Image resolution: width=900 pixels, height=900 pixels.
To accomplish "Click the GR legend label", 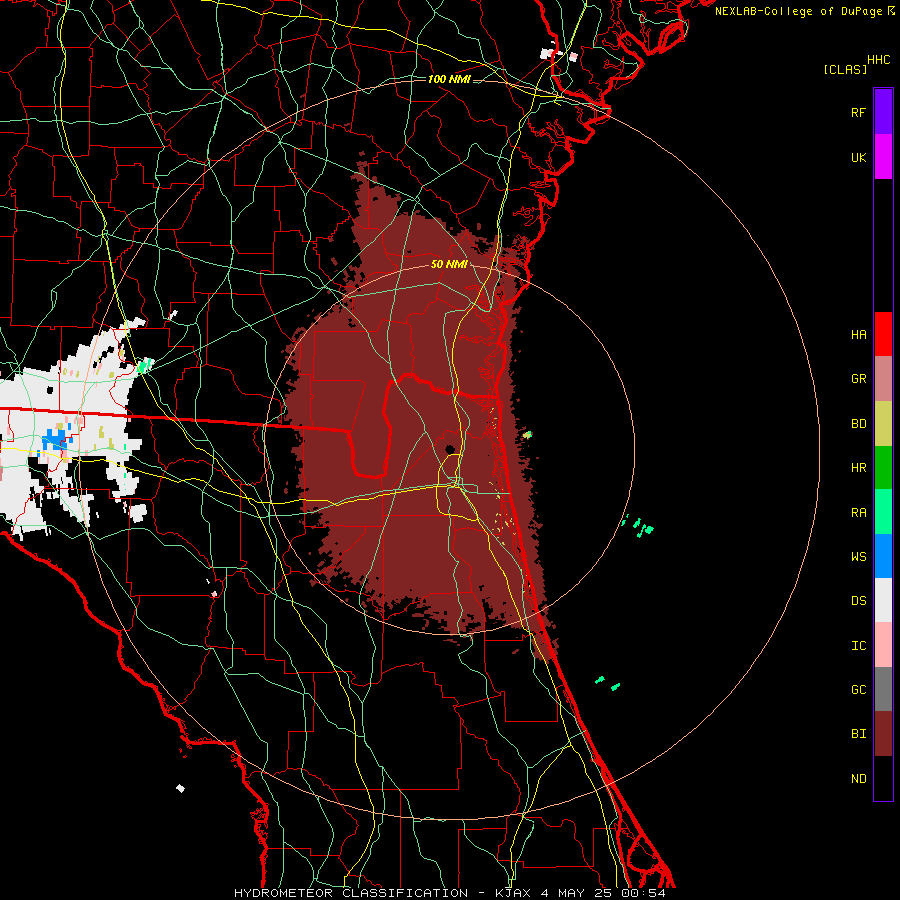I will pyautogui.click(x=858, y=379).
